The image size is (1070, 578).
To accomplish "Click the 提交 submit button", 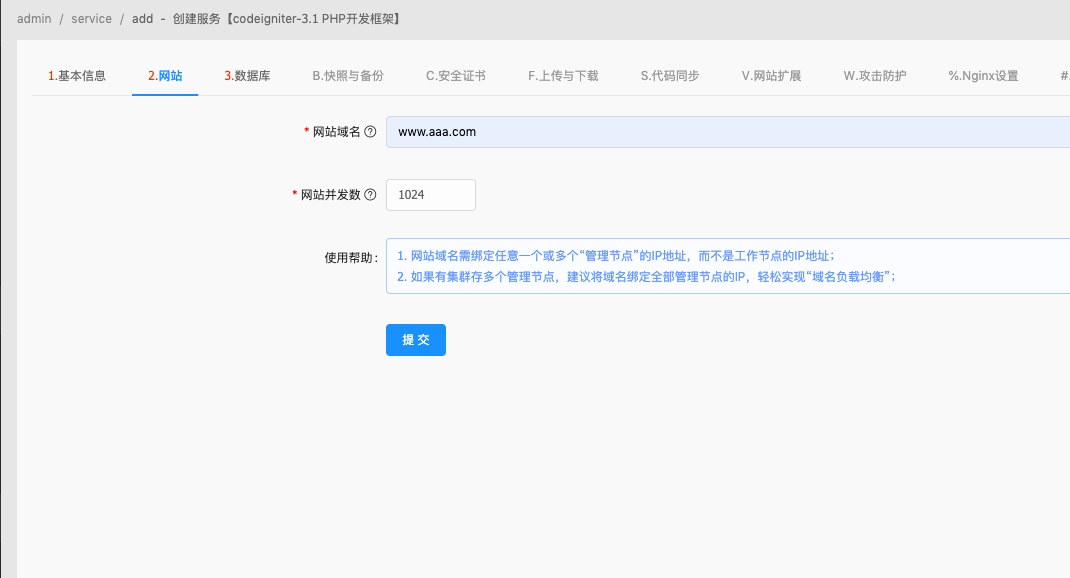I will coord(416,340).
